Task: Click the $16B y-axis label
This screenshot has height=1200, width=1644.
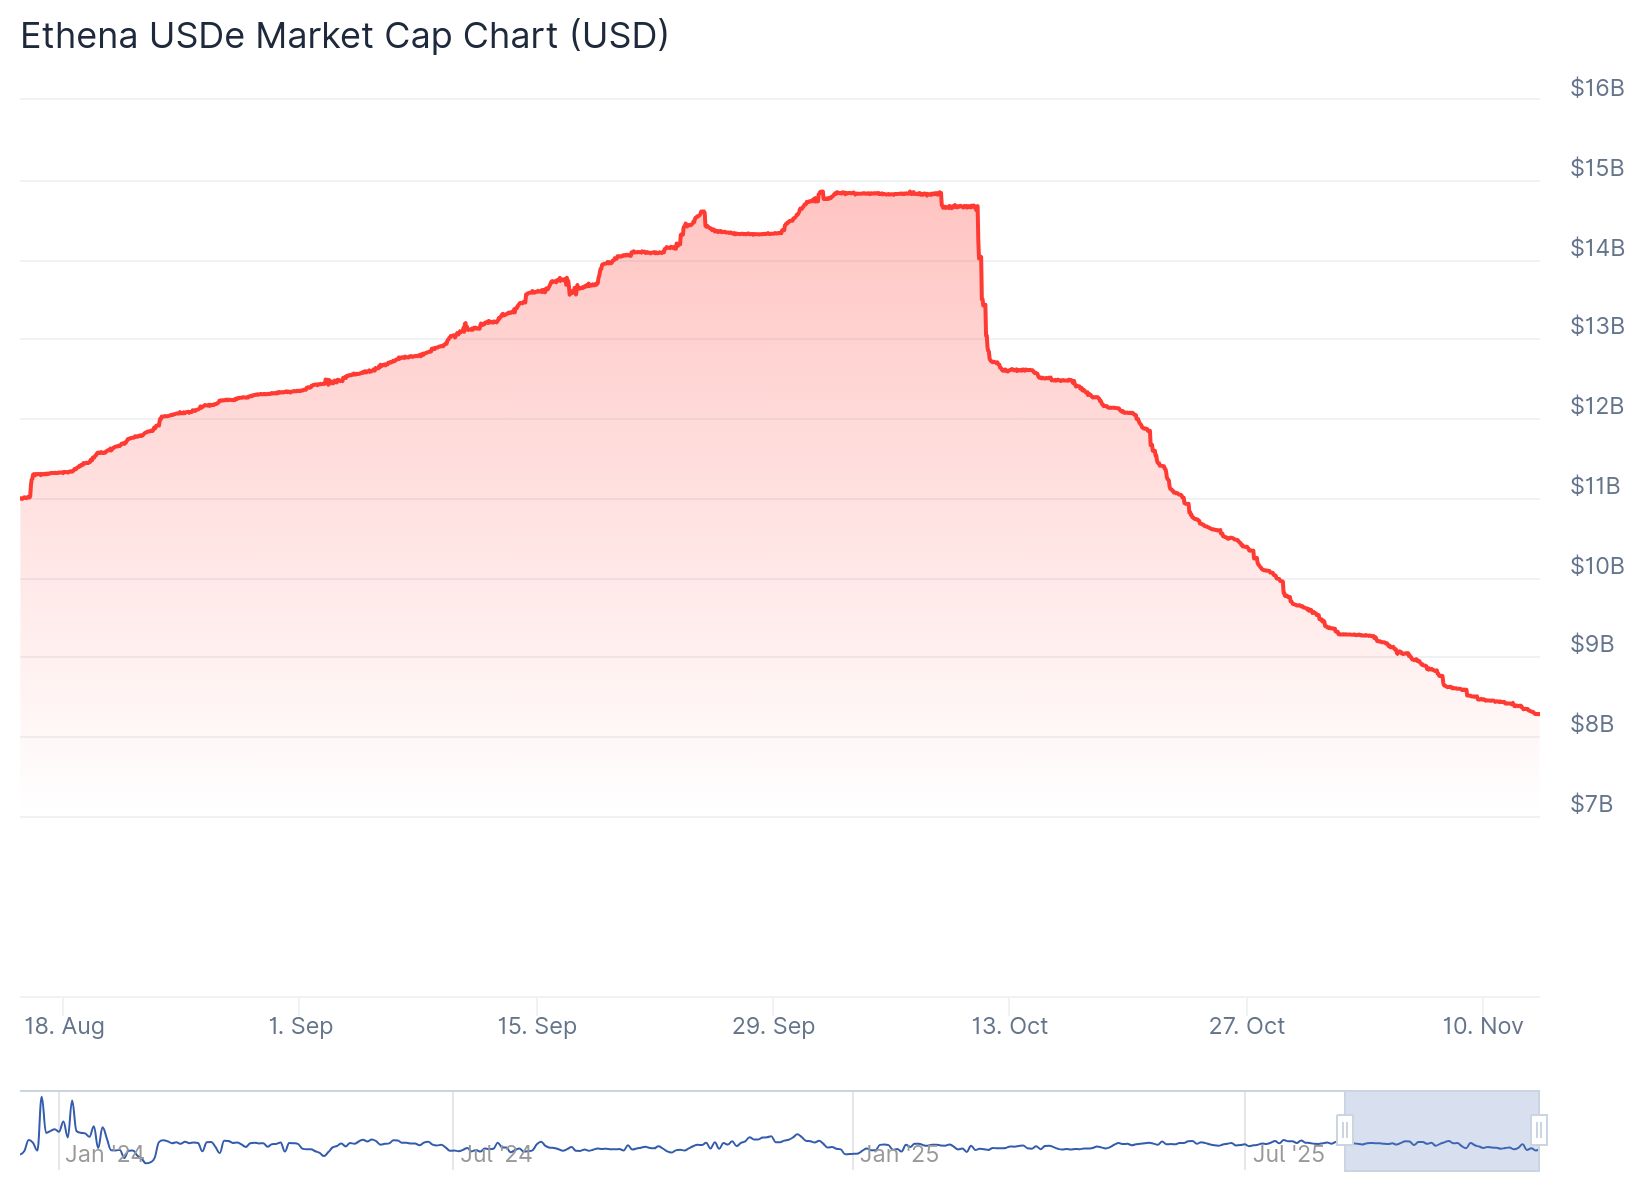Action: tap(1596, 88)
